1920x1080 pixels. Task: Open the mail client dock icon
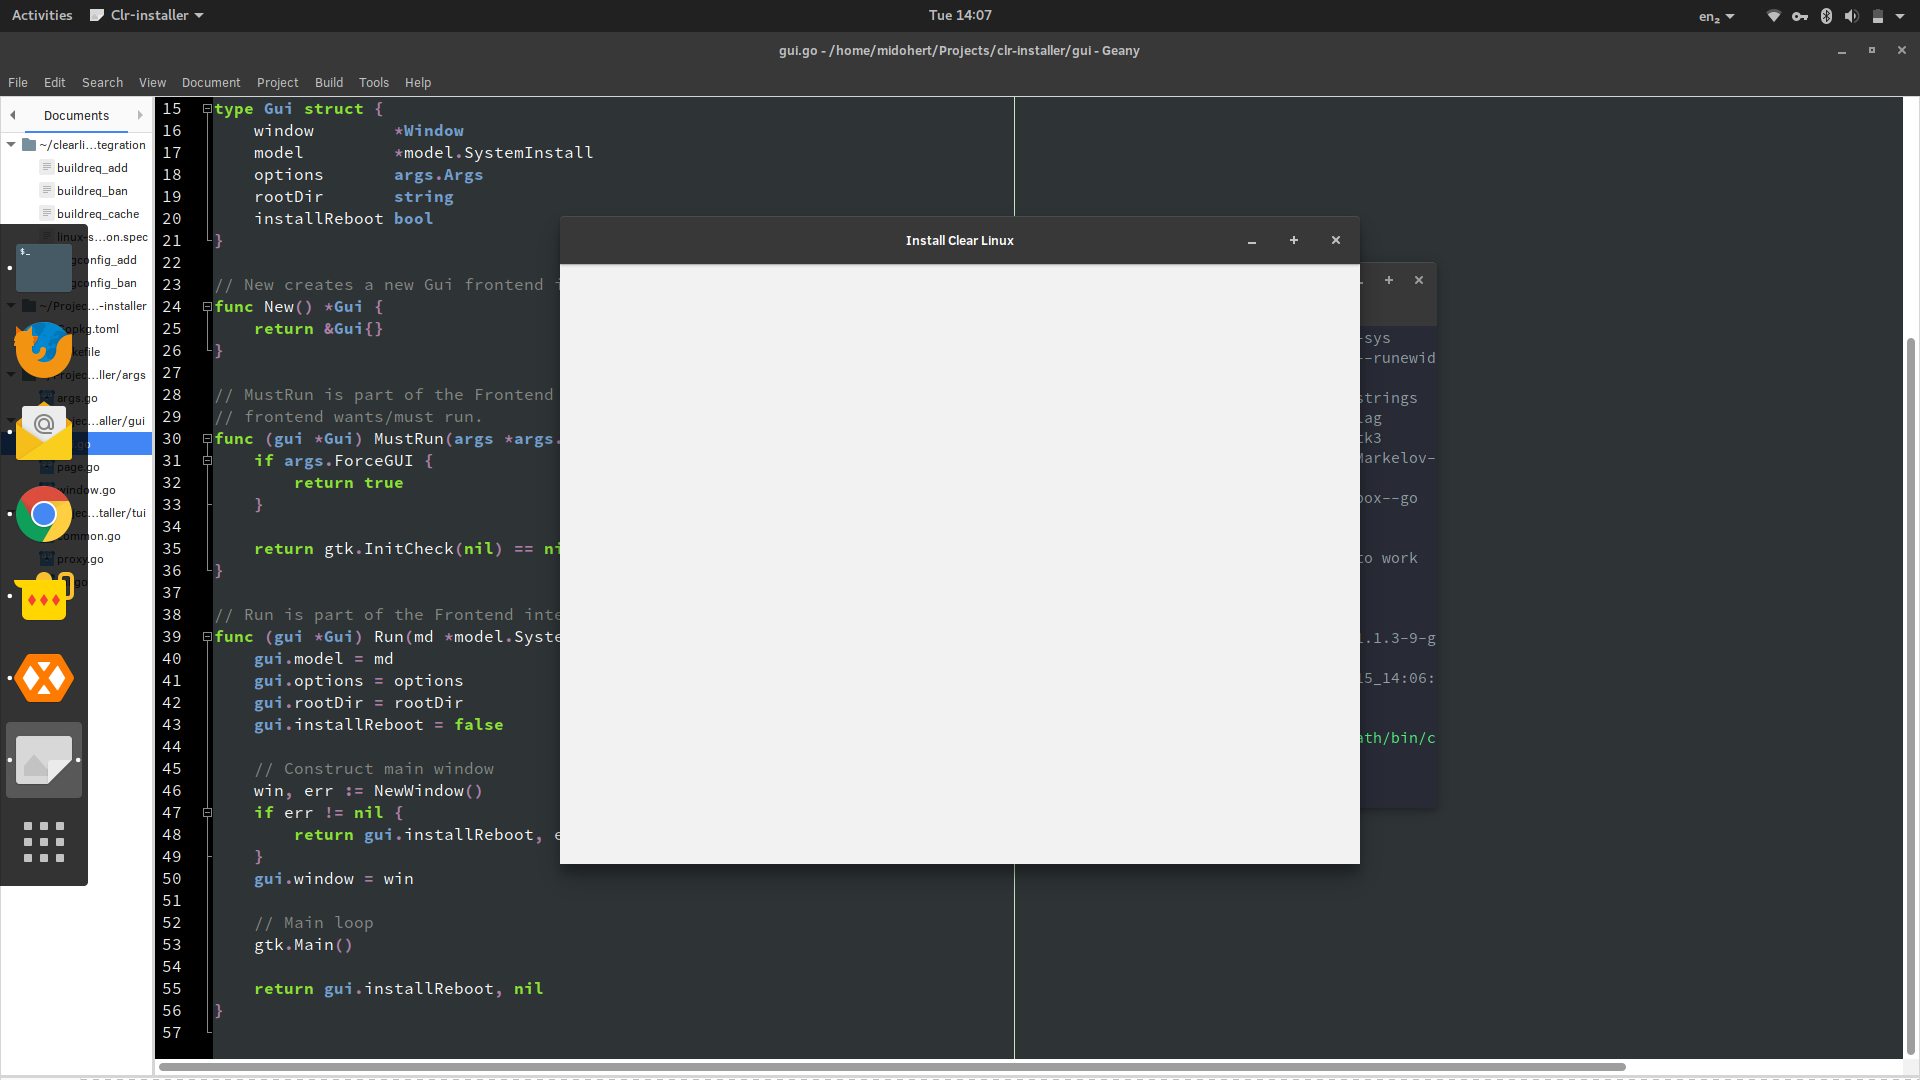pyautogui.click(x=44, y=432)
